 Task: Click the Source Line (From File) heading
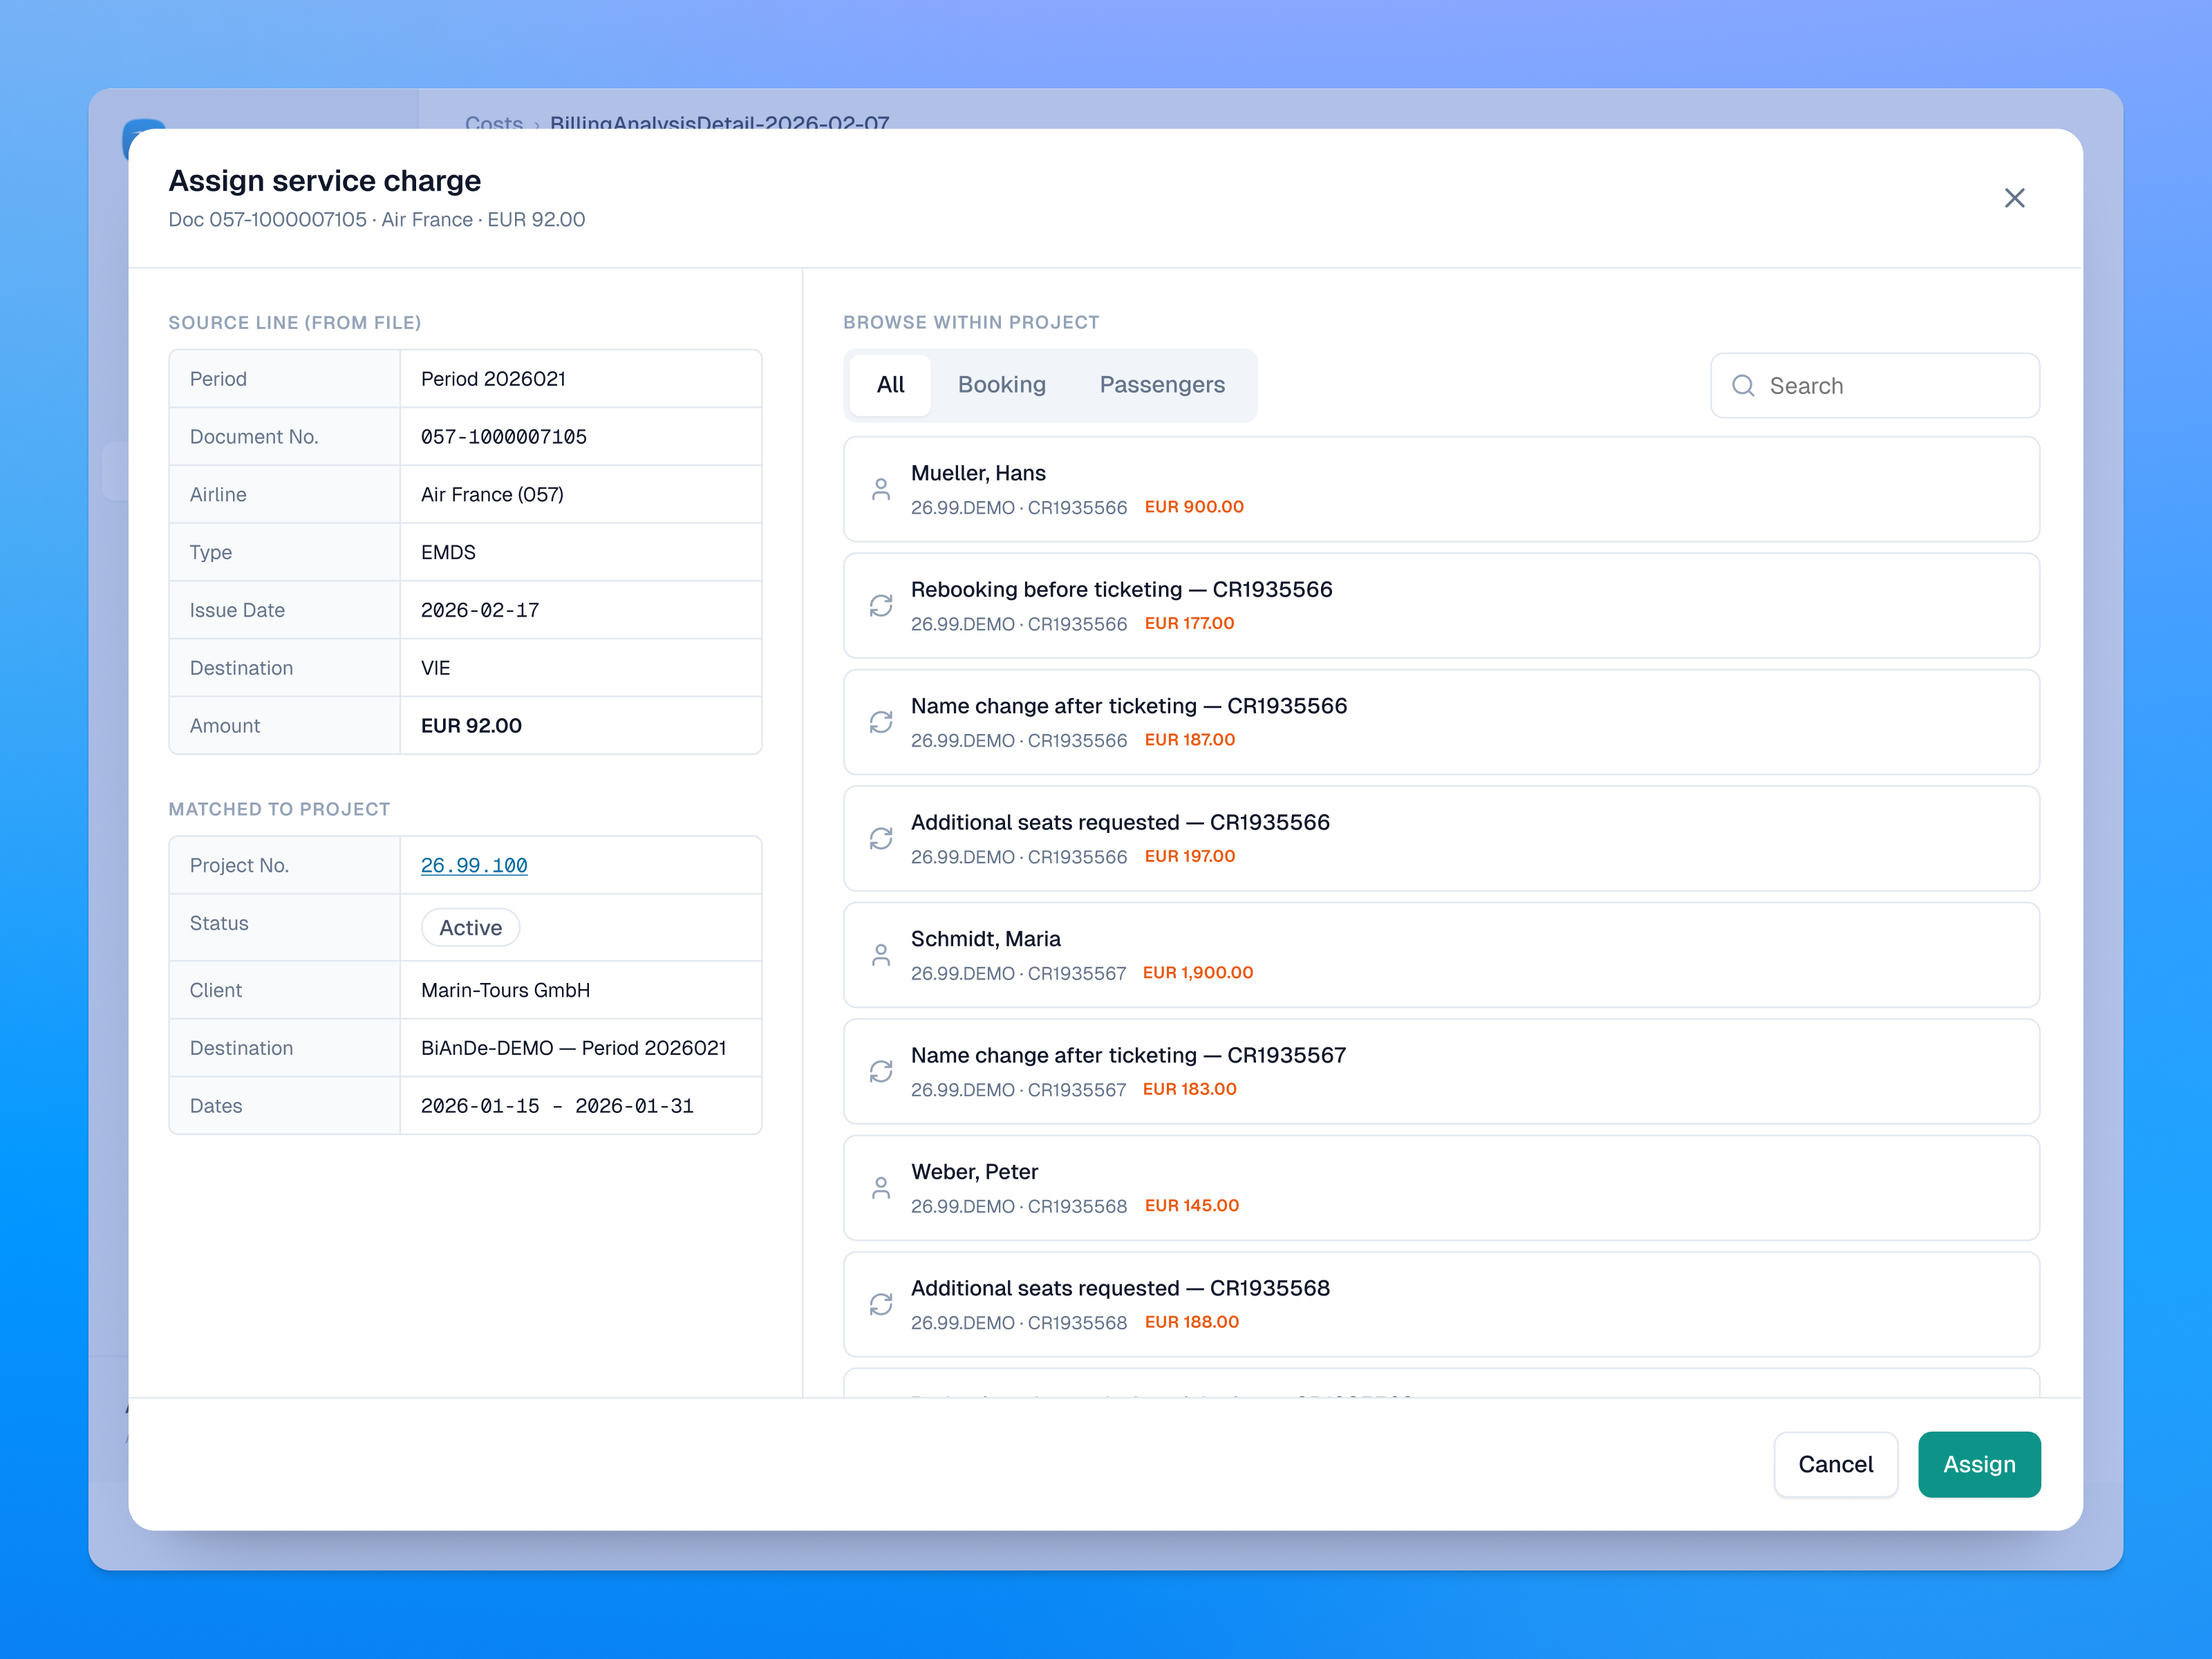[295, 322]
